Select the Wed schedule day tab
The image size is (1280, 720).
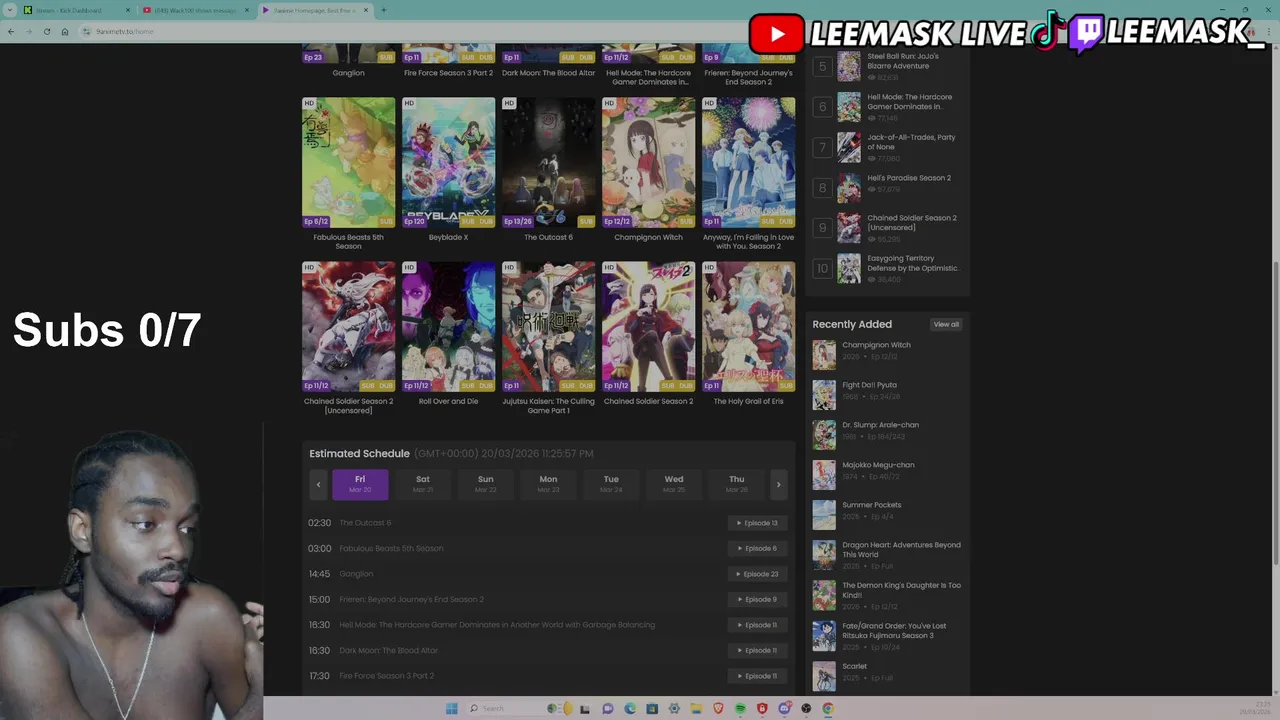674,484
